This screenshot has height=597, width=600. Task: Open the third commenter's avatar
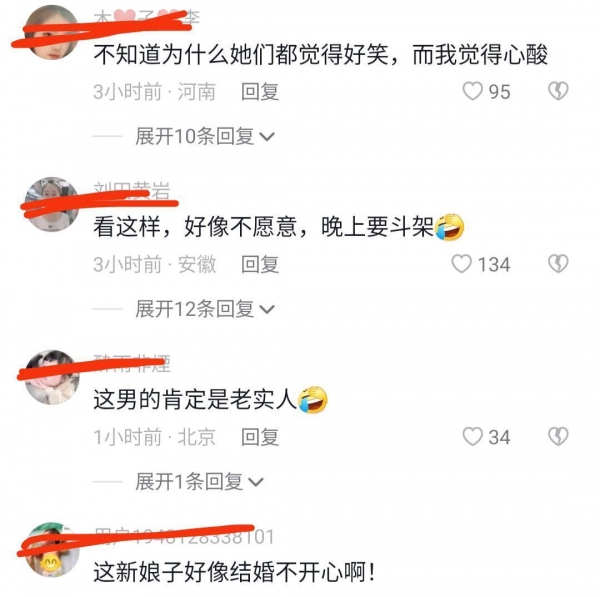[52, 377]
